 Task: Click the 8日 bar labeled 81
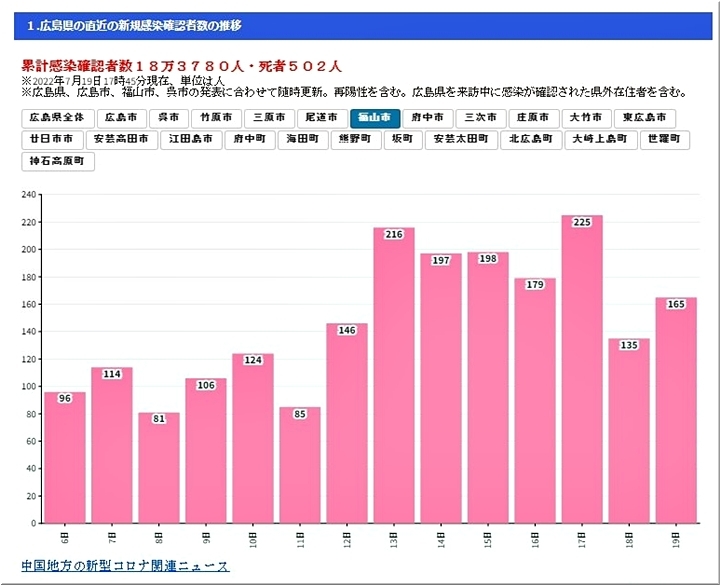click(159, 468)
